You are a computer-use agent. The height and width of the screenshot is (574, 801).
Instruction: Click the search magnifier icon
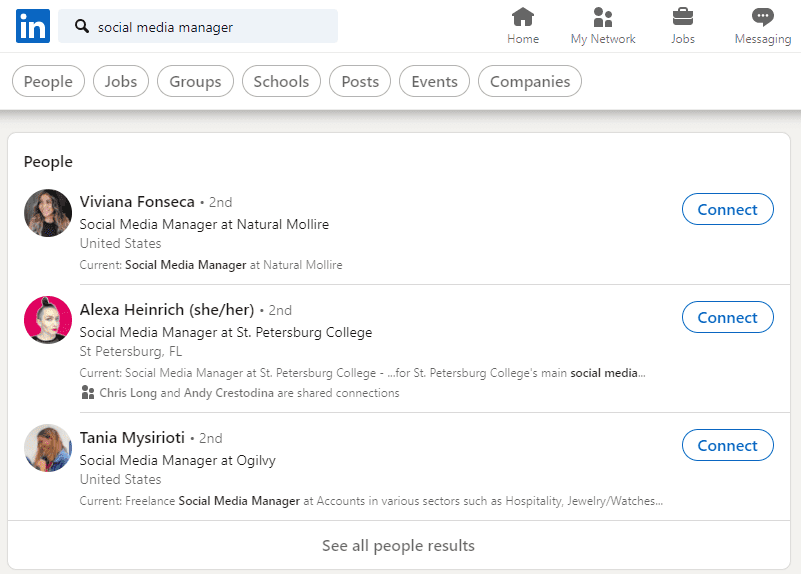tap(82, 26)
